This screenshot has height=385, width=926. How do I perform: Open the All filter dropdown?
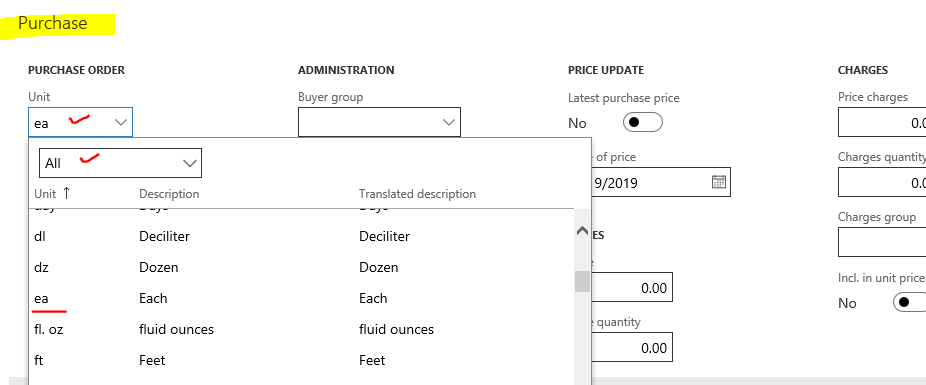pos(120,163)
